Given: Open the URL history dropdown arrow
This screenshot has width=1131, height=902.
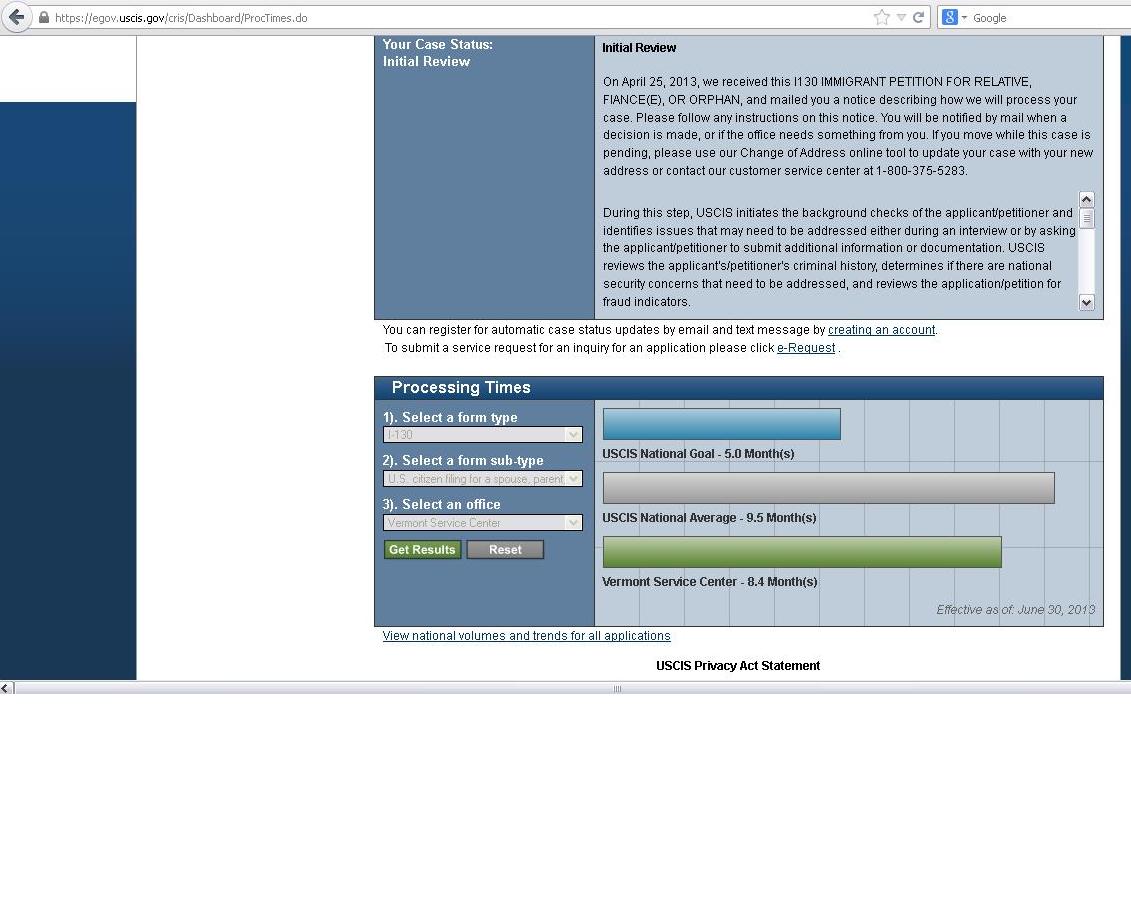Looking at the screenshot, I should pos(901,17).
